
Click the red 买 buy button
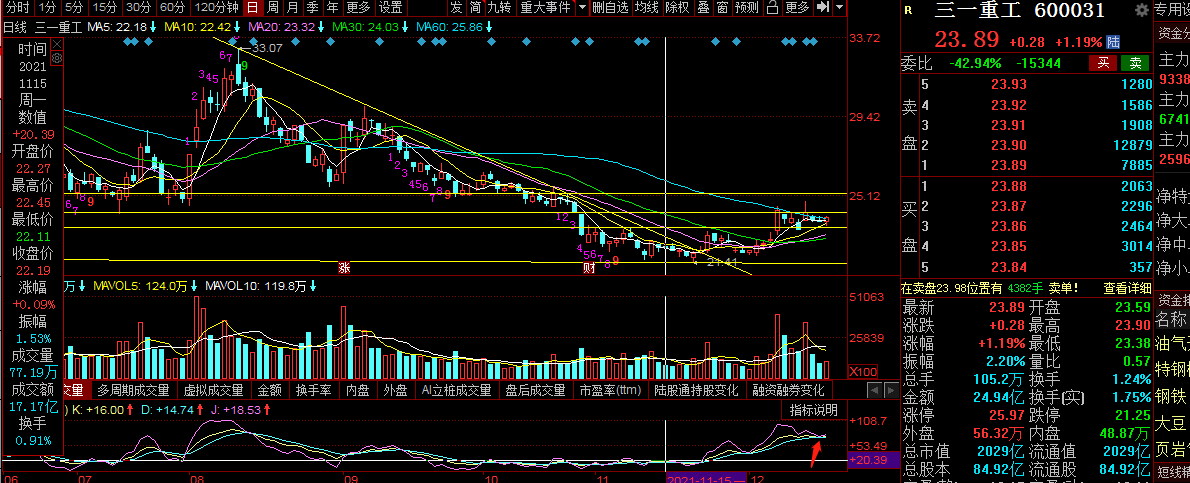click(1104, 63)
